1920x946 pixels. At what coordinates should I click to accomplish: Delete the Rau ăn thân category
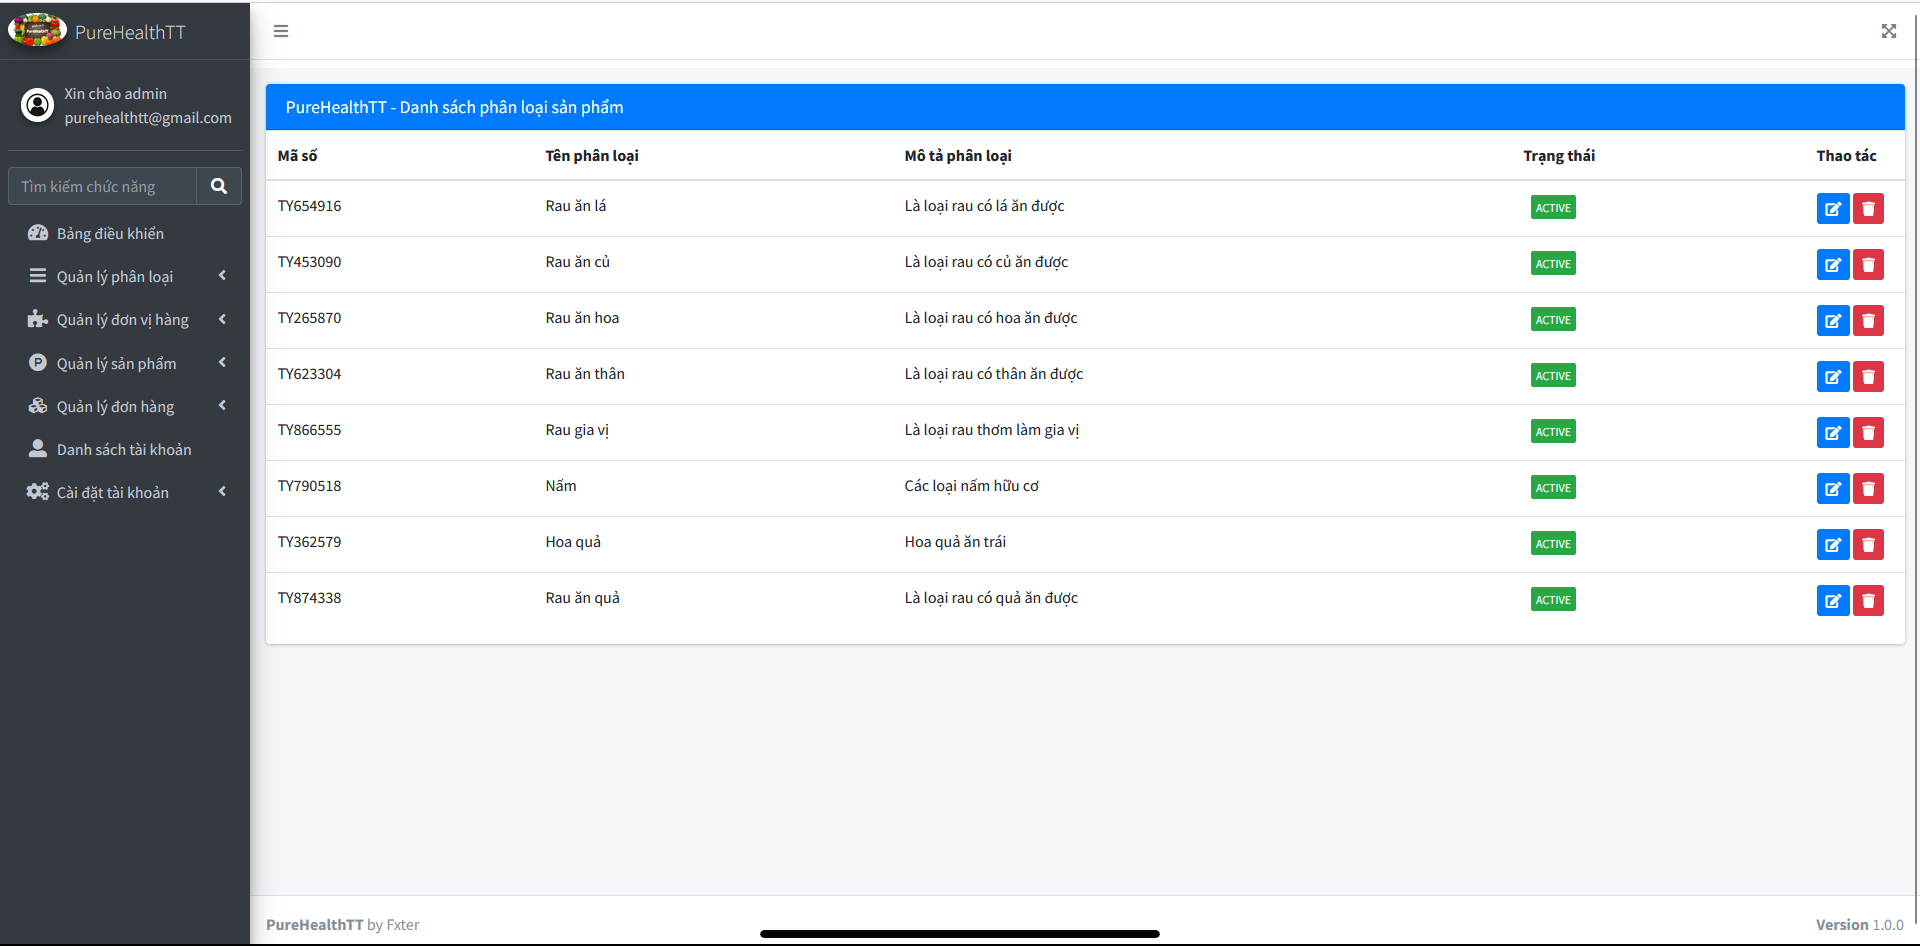pos(1868,376)
